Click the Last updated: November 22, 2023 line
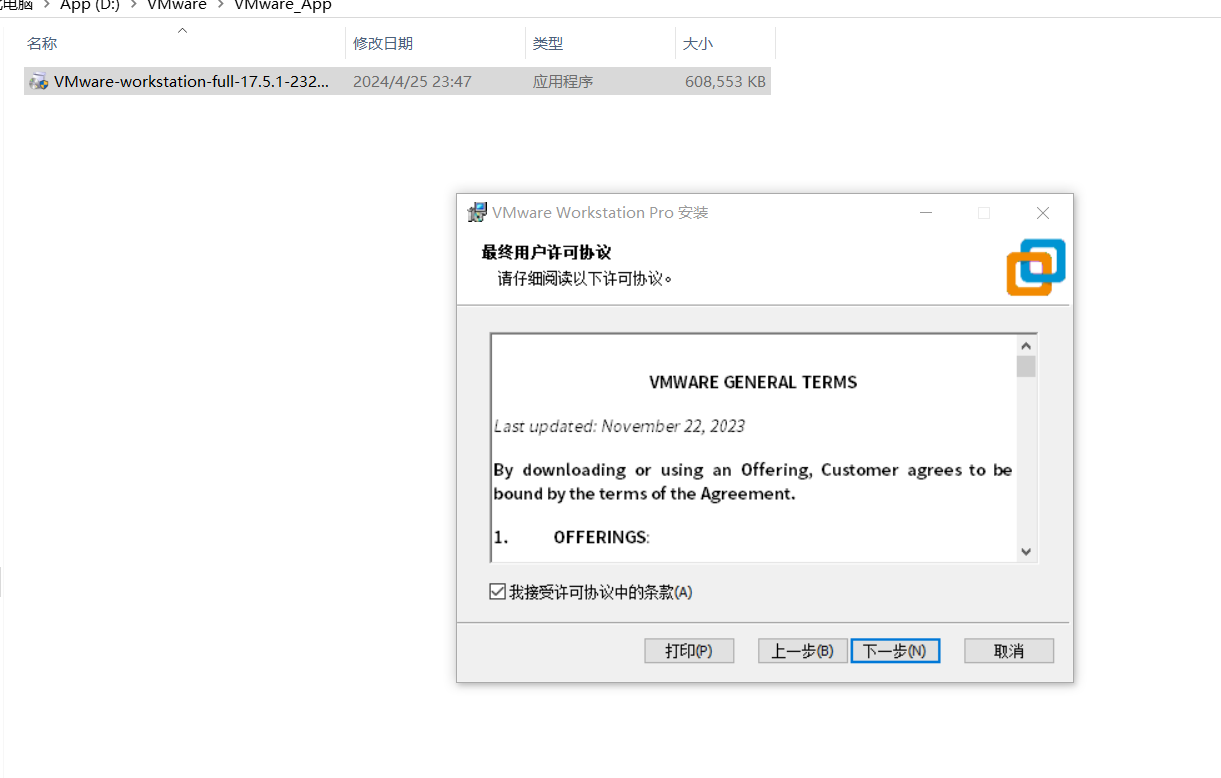 [619, 426]
